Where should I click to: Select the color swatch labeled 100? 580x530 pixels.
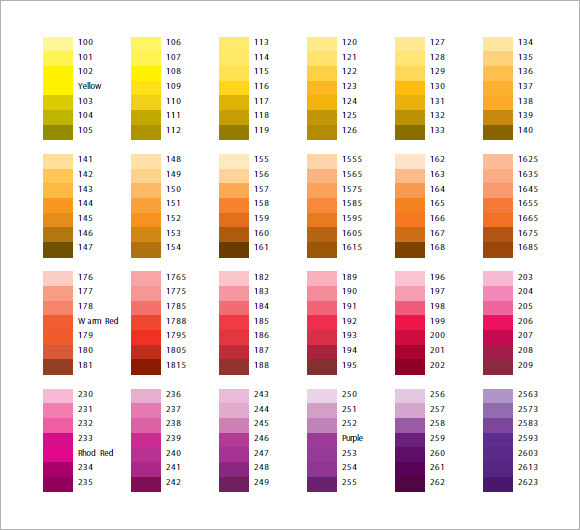[x=58, y=44]
